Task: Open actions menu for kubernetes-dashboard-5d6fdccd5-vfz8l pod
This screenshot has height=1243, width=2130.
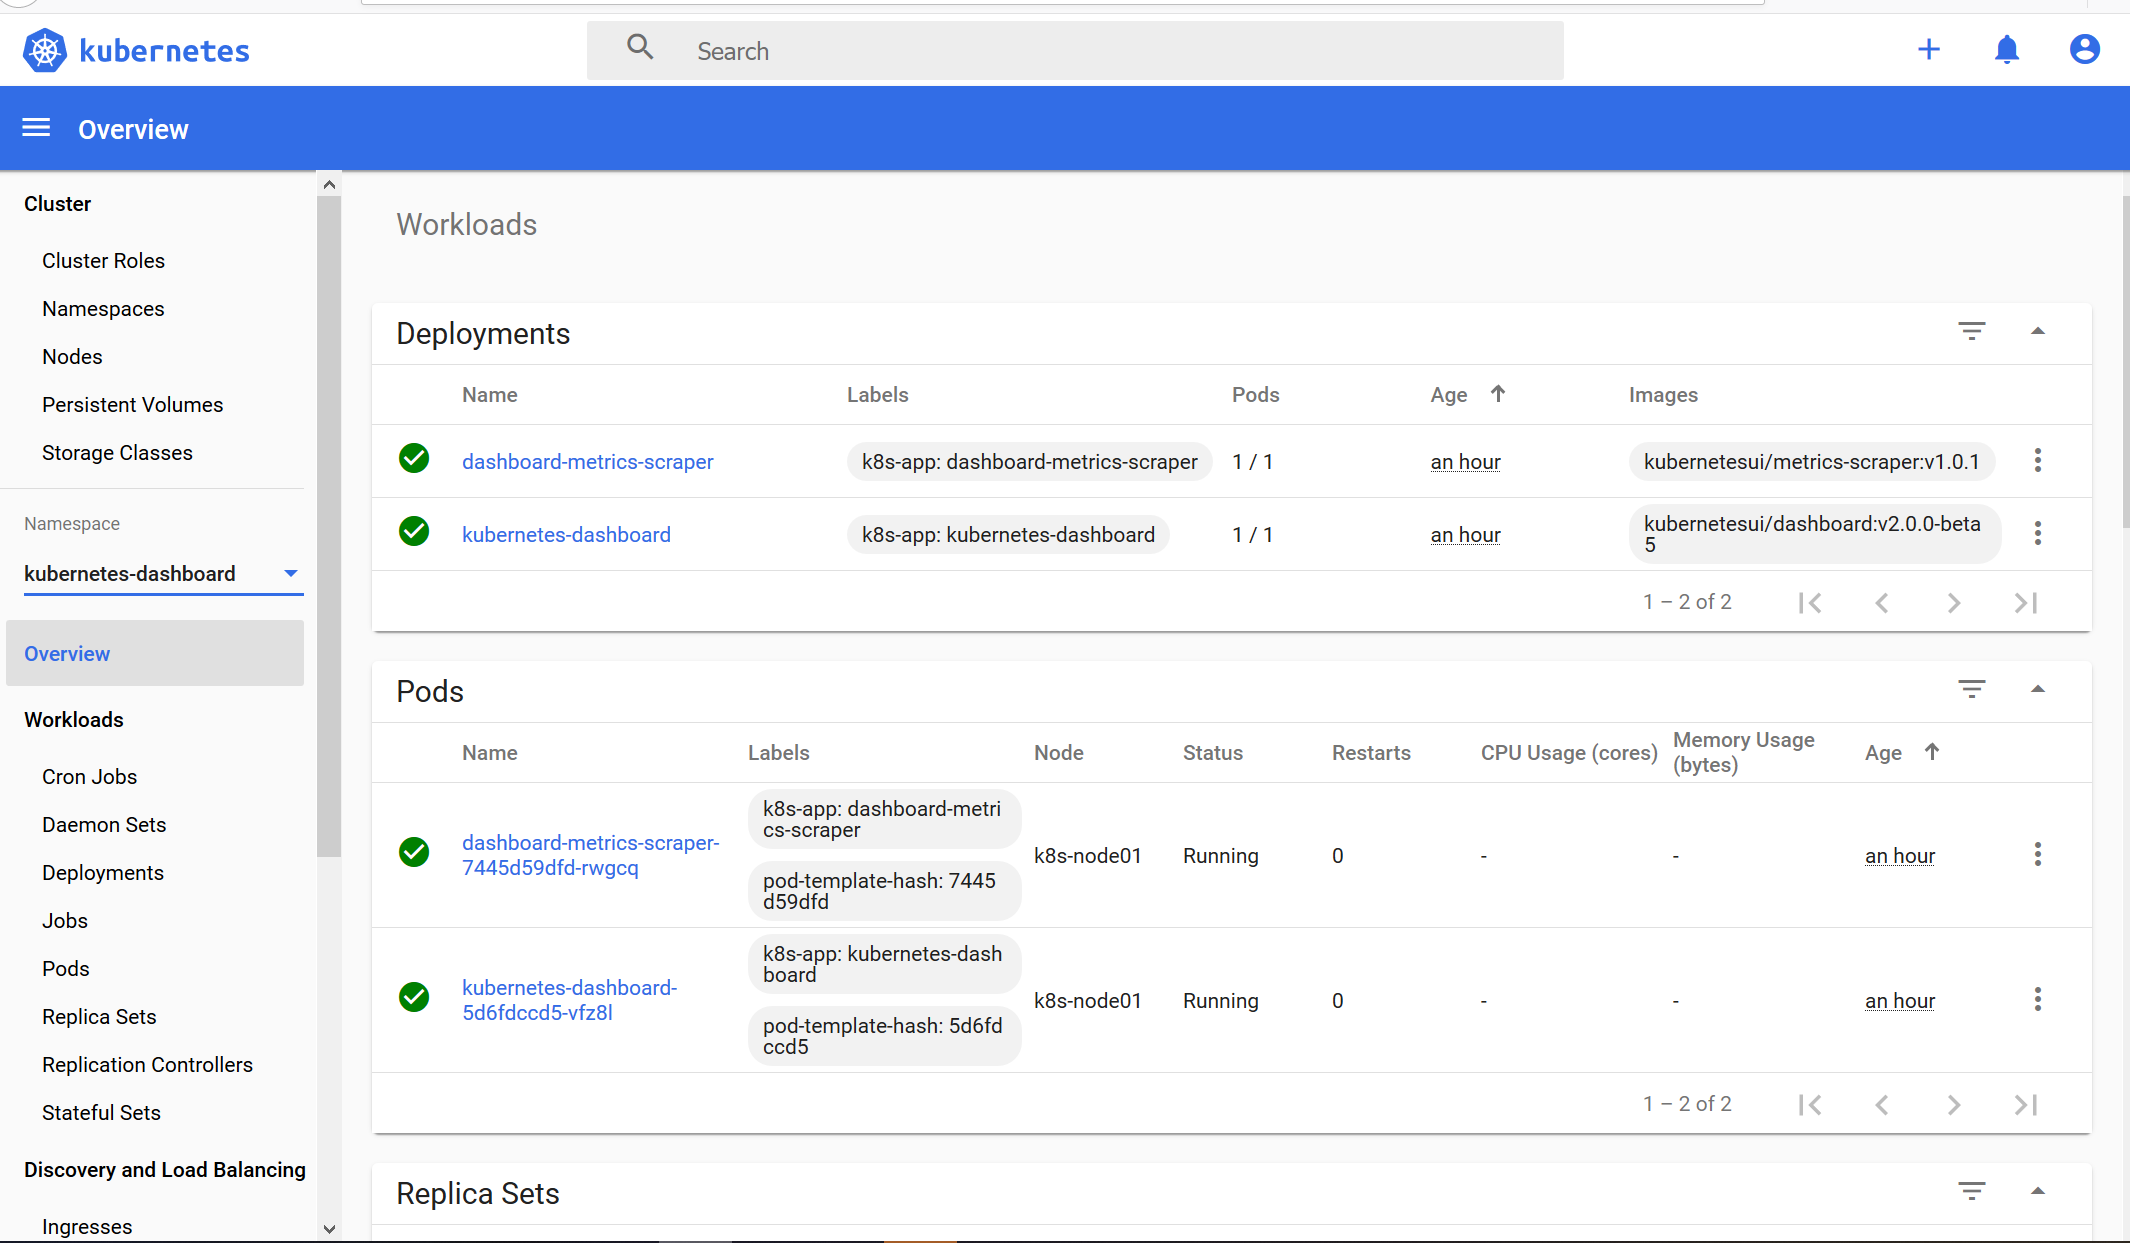Action: pos(2037,999)
